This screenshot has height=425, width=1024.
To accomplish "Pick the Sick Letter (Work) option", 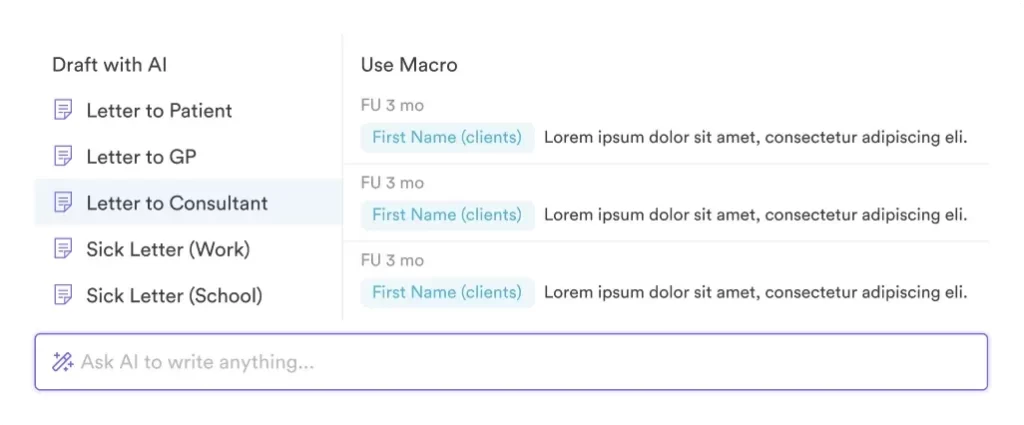I will 168,249.
